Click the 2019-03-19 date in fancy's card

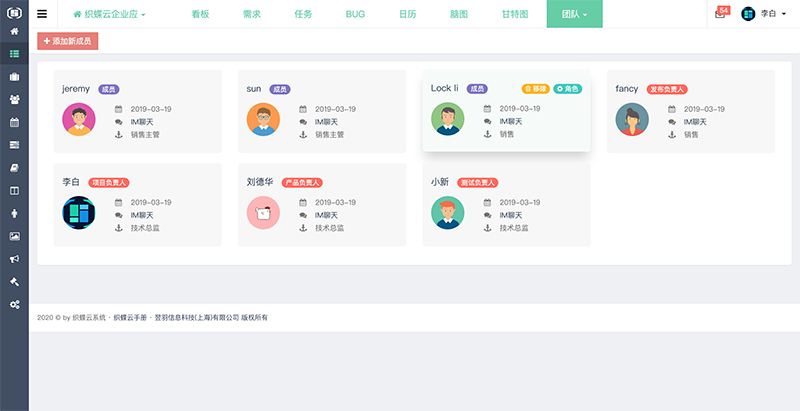[x=704, y=109]
